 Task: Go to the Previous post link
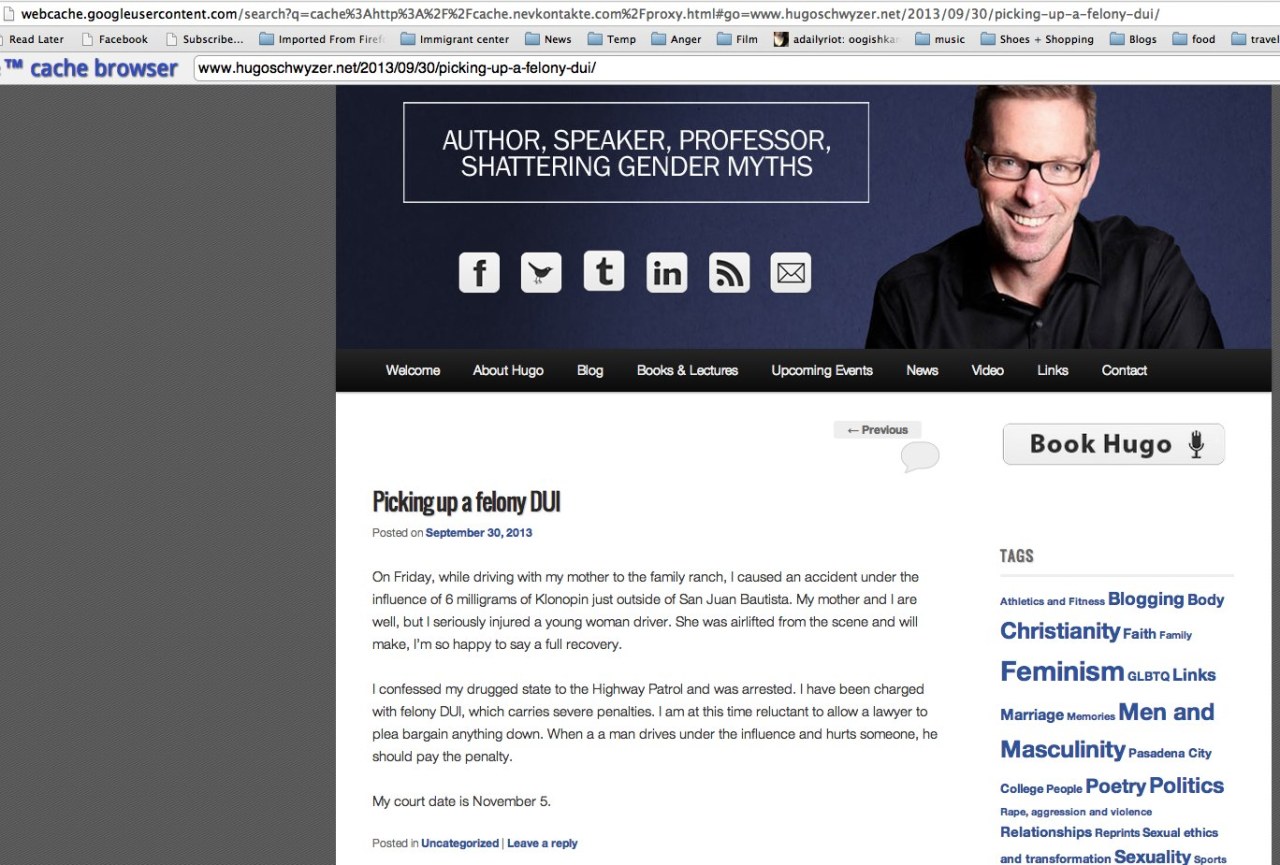(877, 430)
